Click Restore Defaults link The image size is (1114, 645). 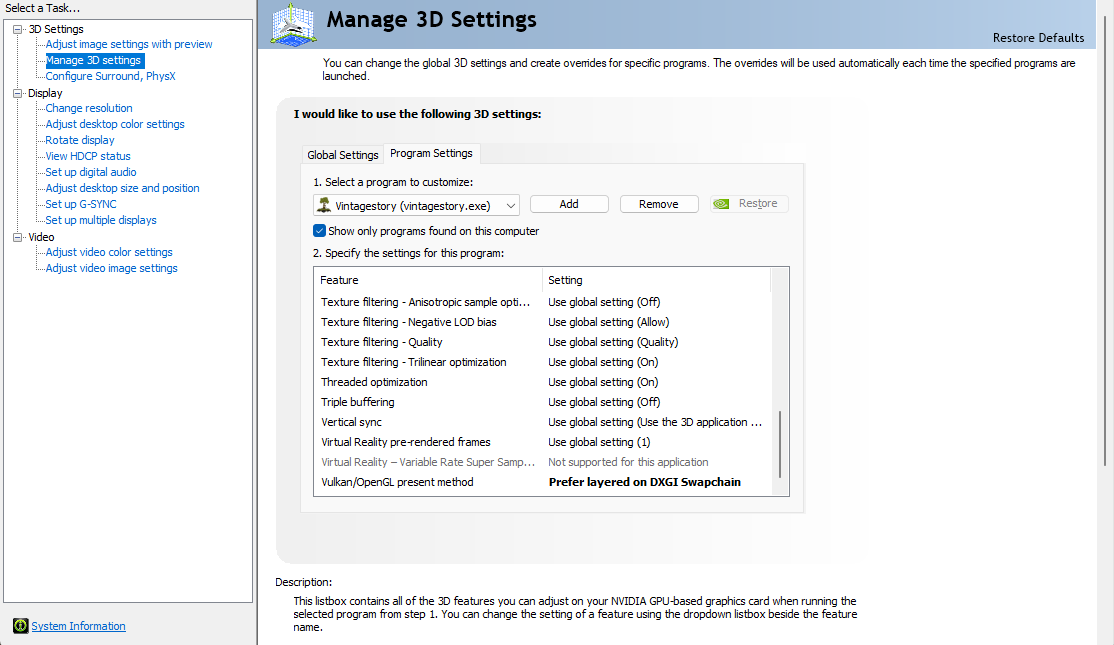coord(1037,38)
